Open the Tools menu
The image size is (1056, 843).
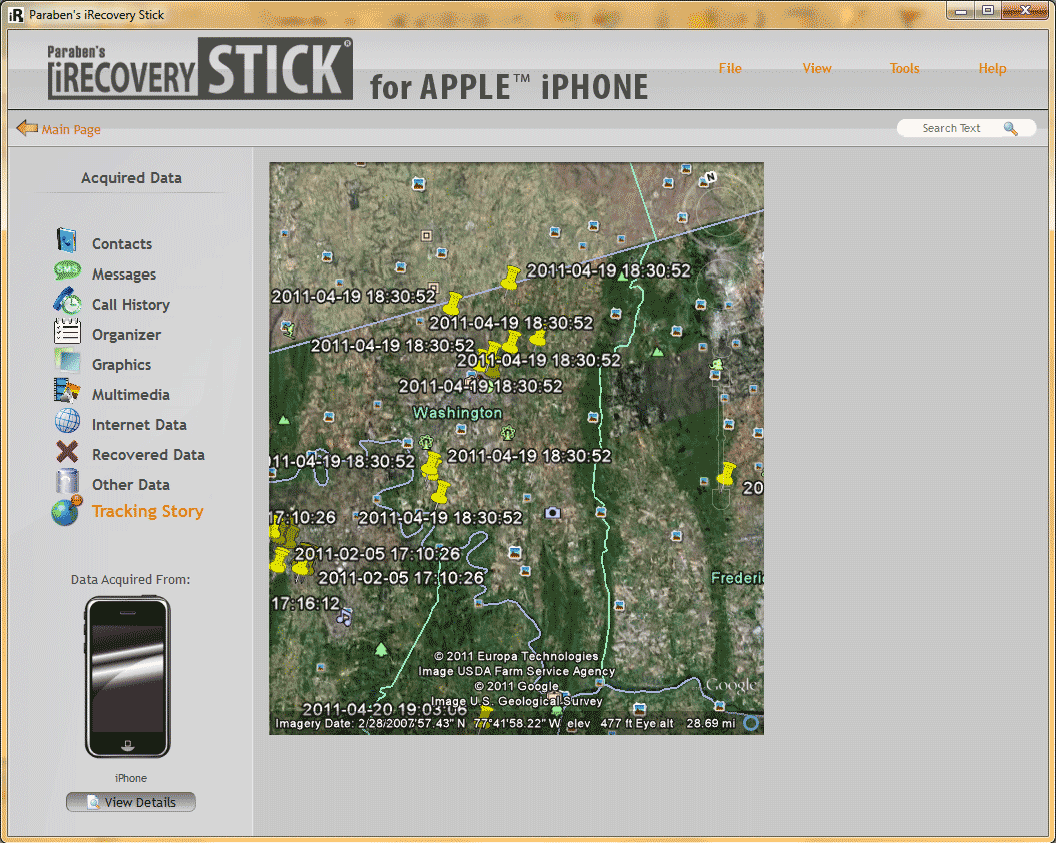click(x=904, y=68)
